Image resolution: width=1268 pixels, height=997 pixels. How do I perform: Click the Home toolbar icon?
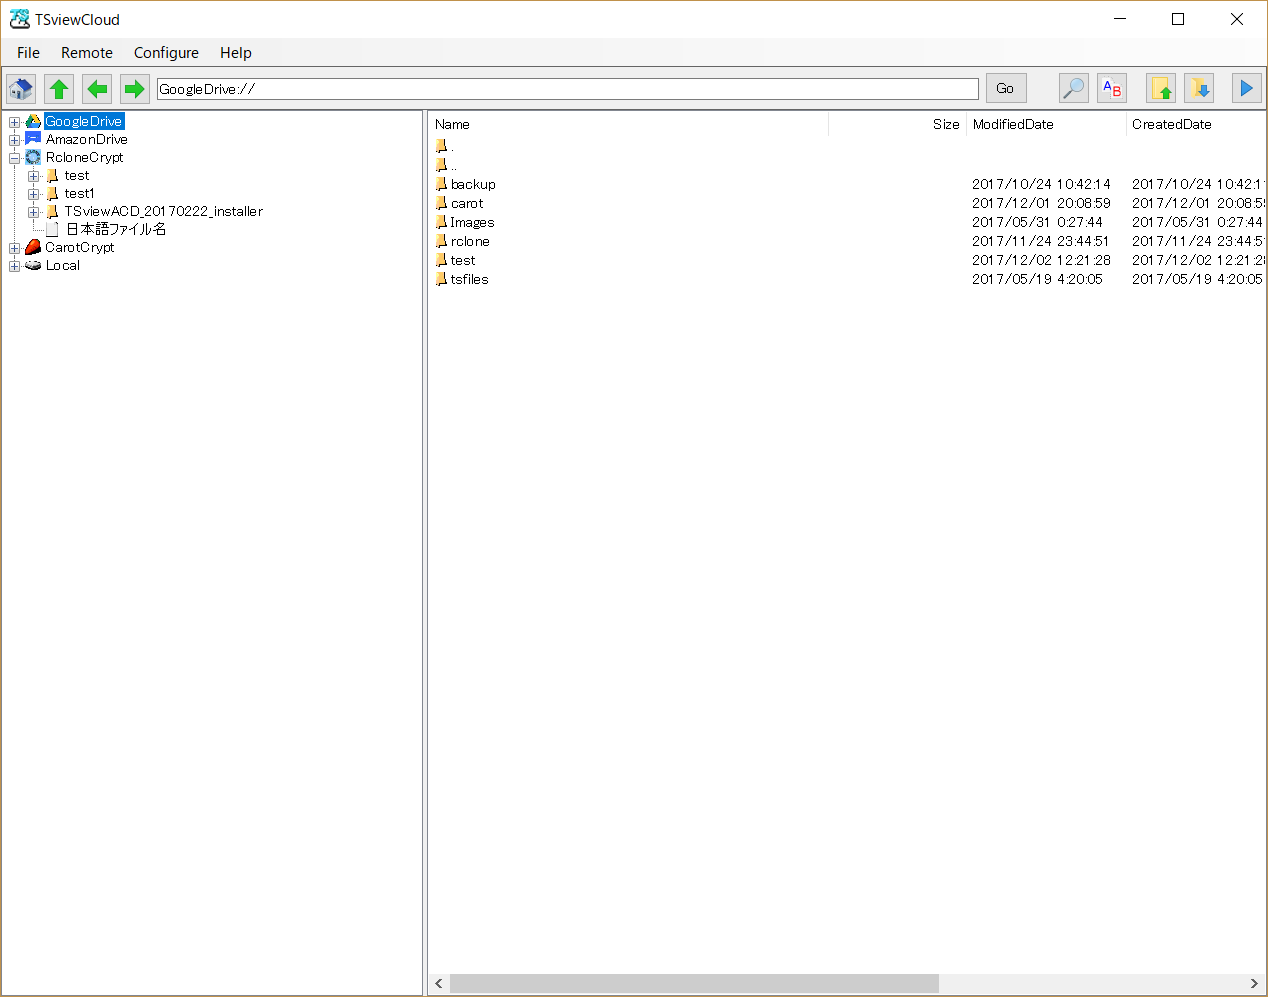coord(21,89)
